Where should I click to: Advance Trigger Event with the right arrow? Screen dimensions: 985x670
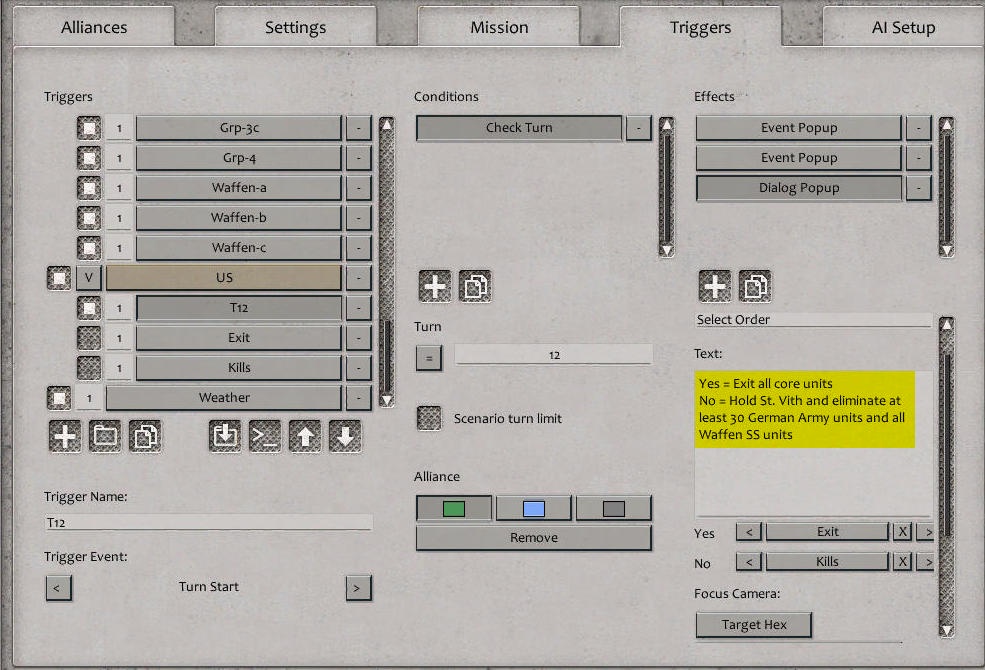point(358,588)
